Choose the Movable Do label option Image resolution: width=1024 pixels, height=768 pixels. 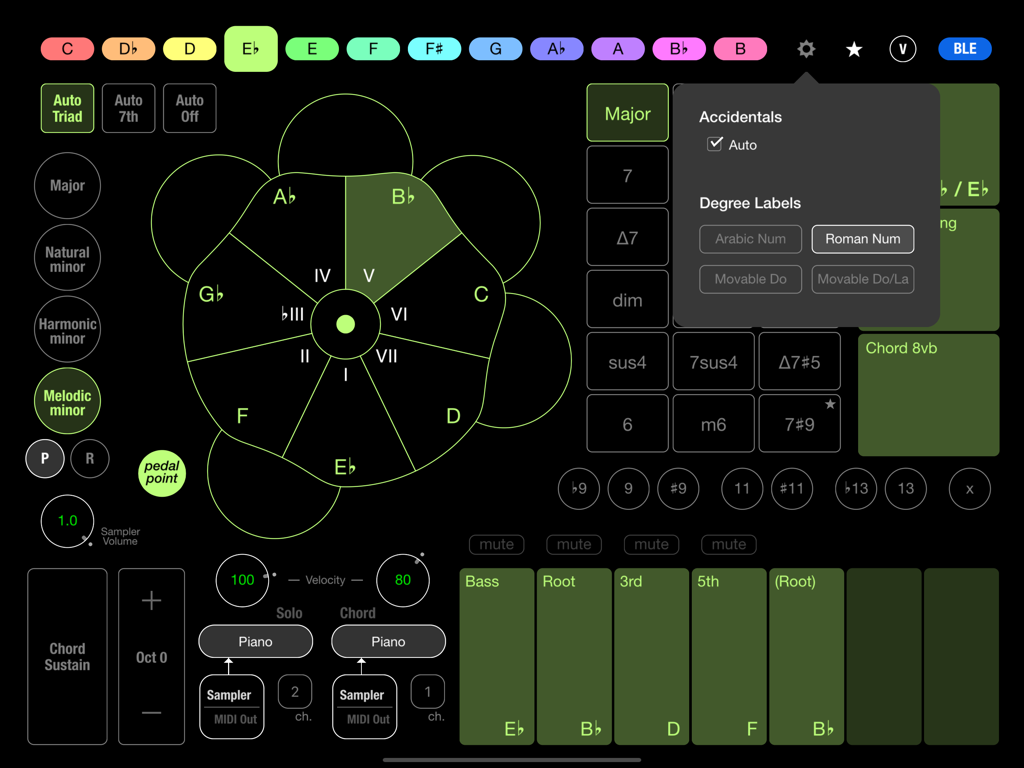pyautogui.click(x=750, y=279)
